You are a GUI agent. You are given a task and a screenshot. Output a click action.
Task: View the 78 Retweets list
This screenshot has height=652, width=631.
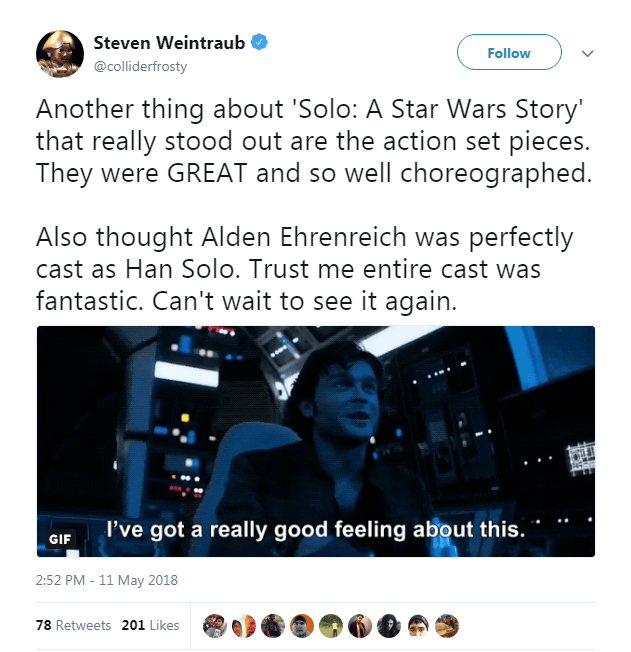tap(74, 625)
